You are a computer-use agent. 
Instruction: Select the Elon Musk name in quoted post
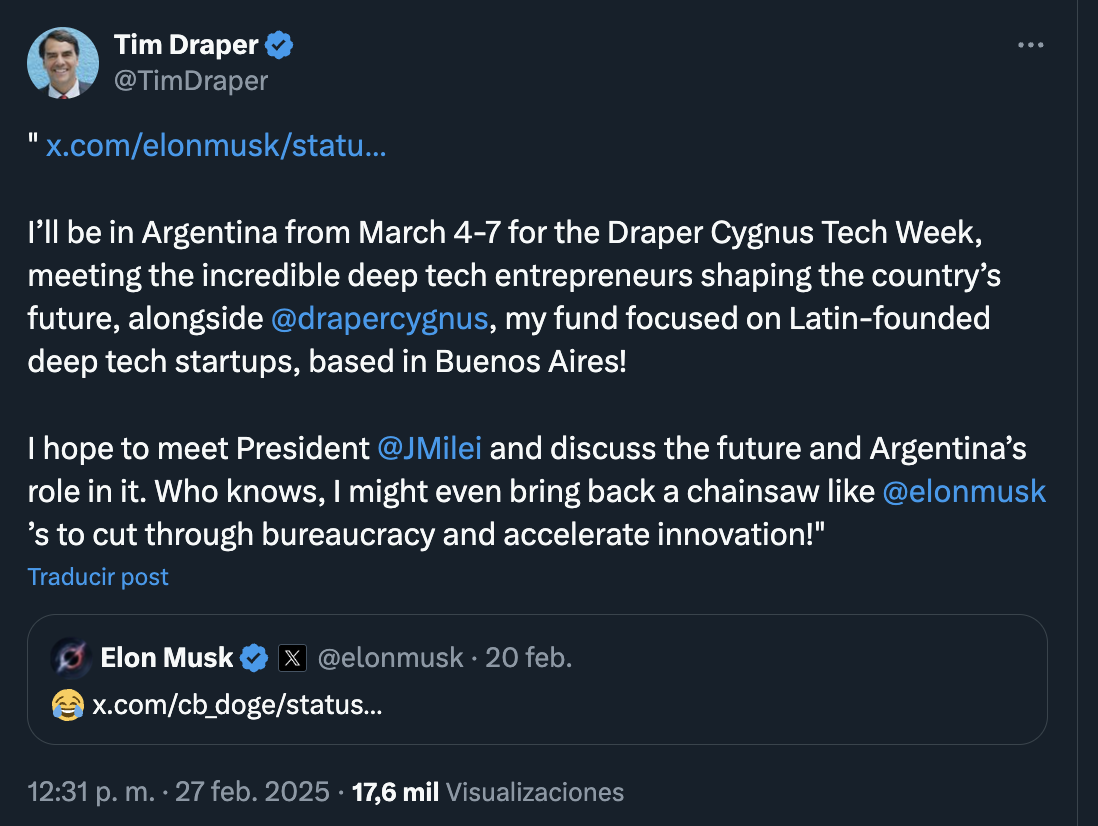click(167, 657)
